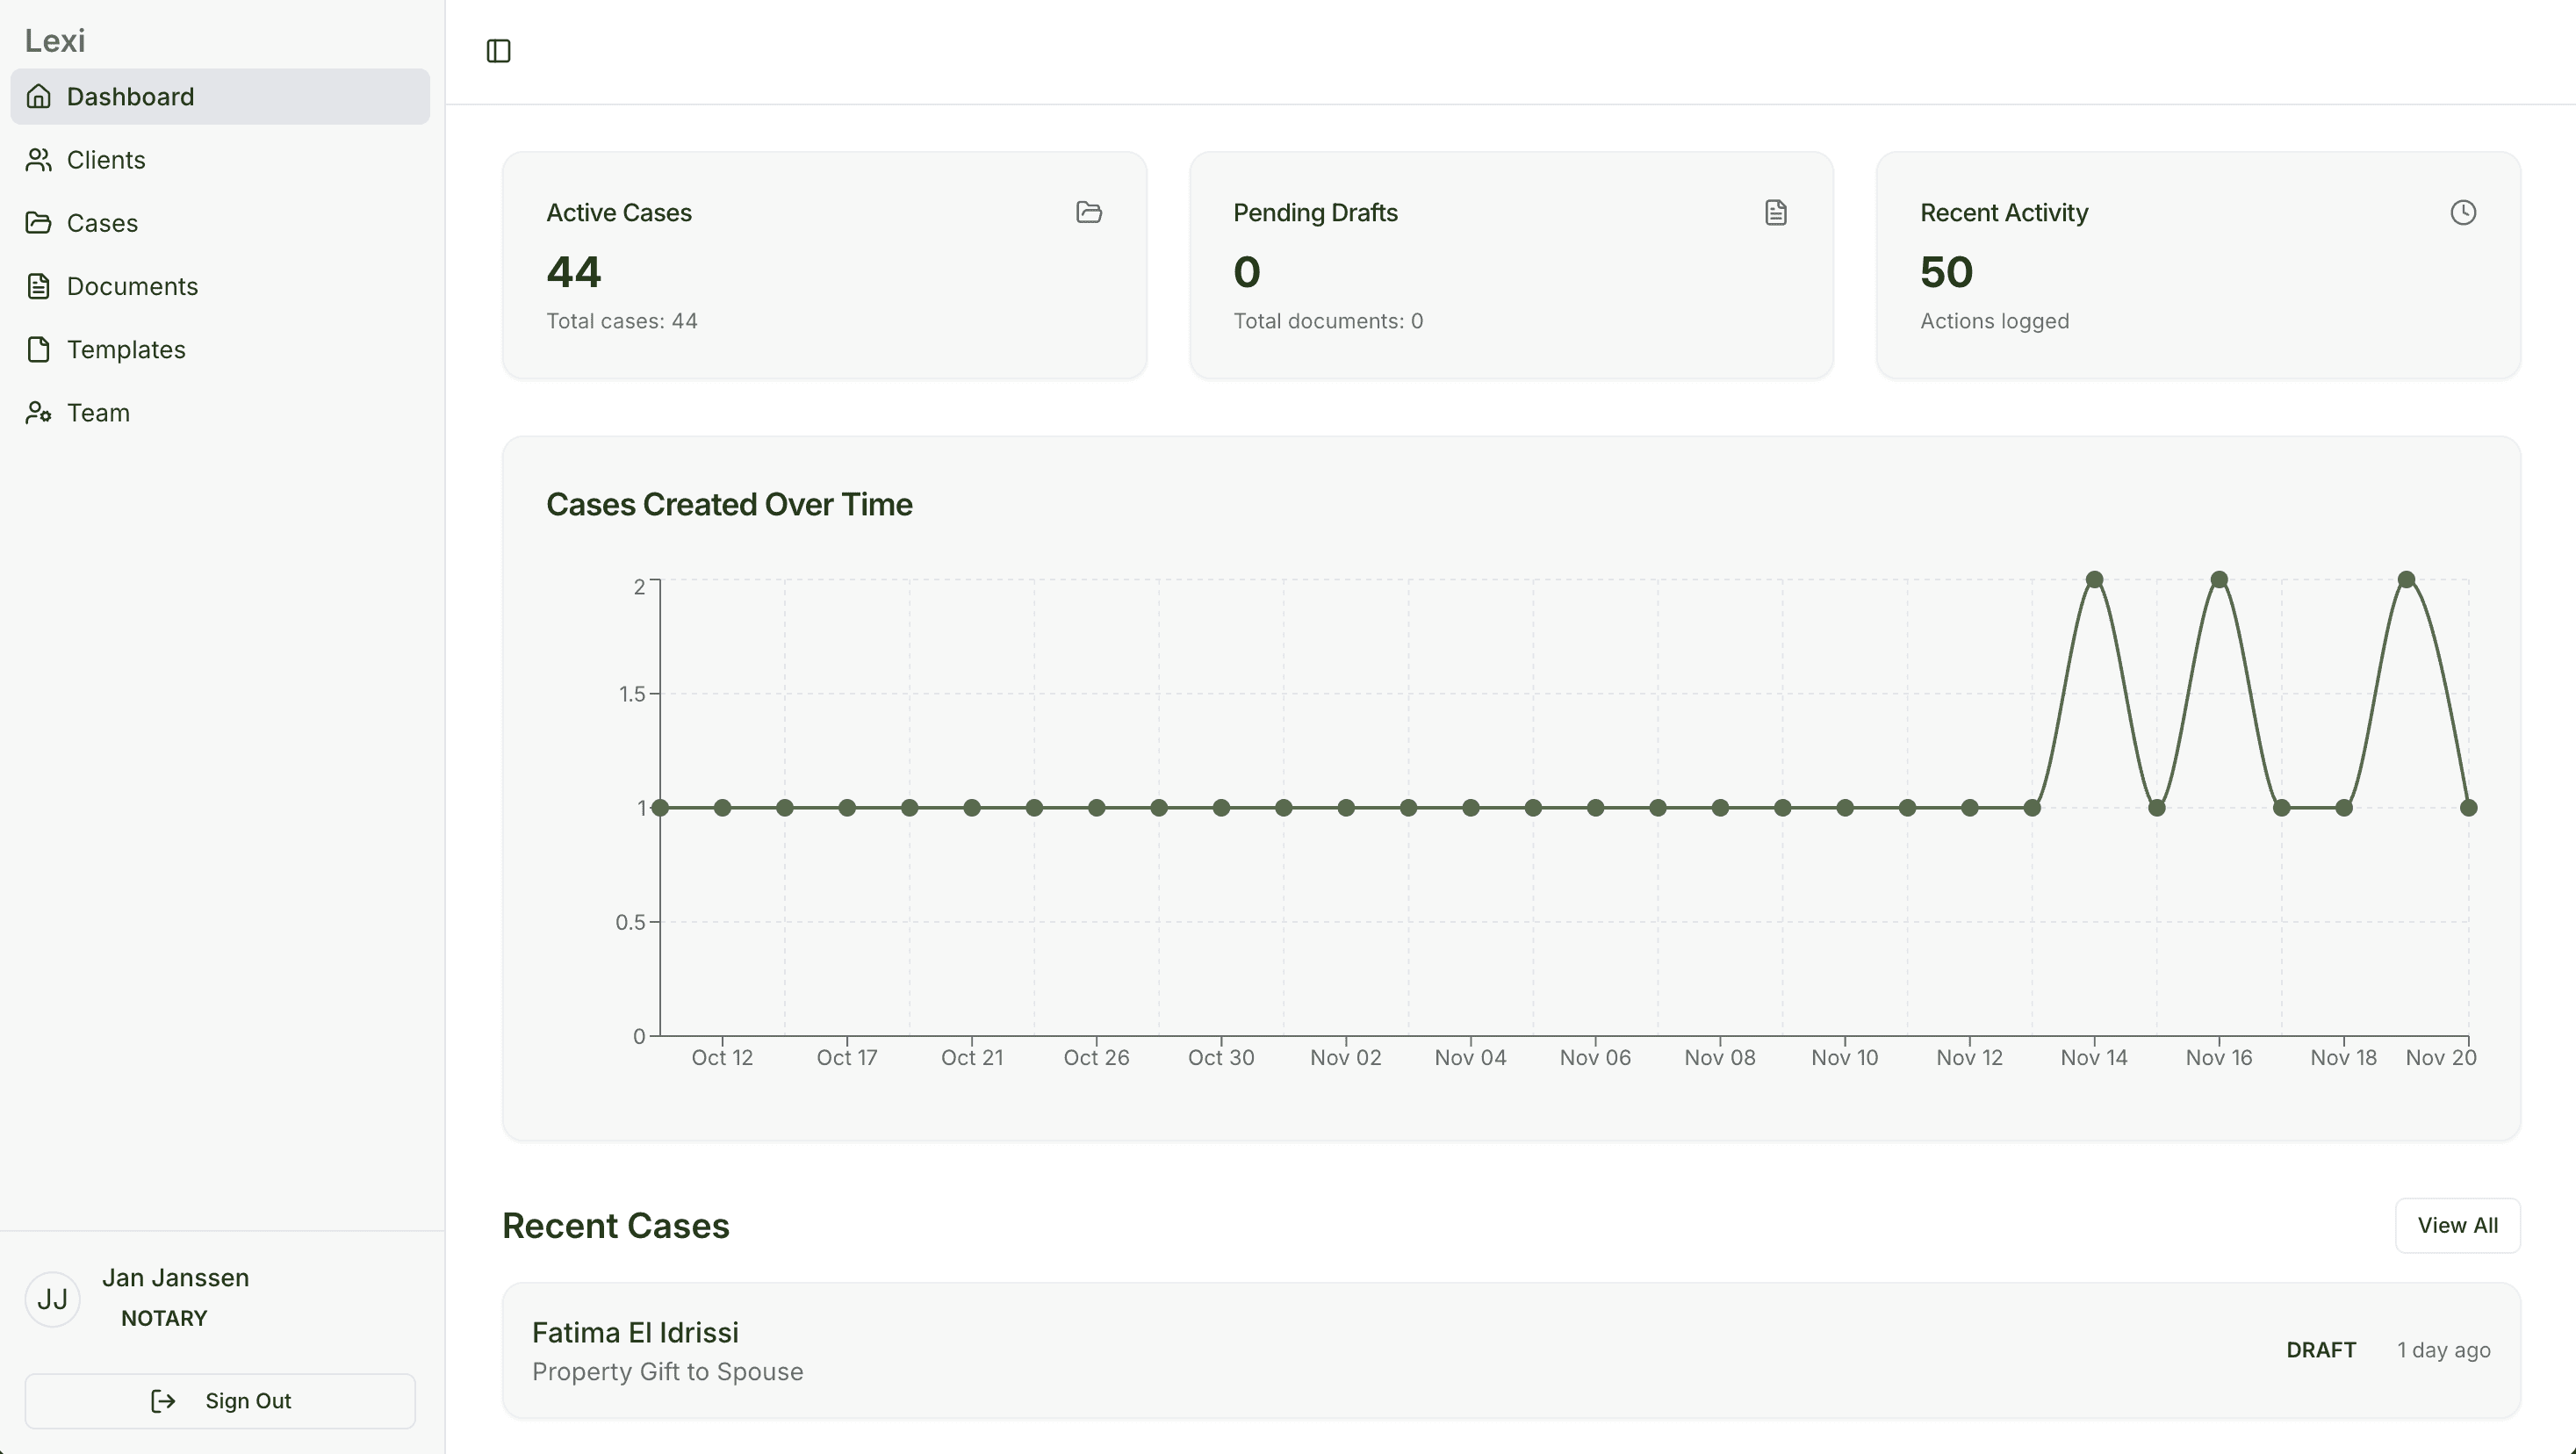Click the JJ user avatar
Screen dimensions: 2576x1454
point(52,1299)
